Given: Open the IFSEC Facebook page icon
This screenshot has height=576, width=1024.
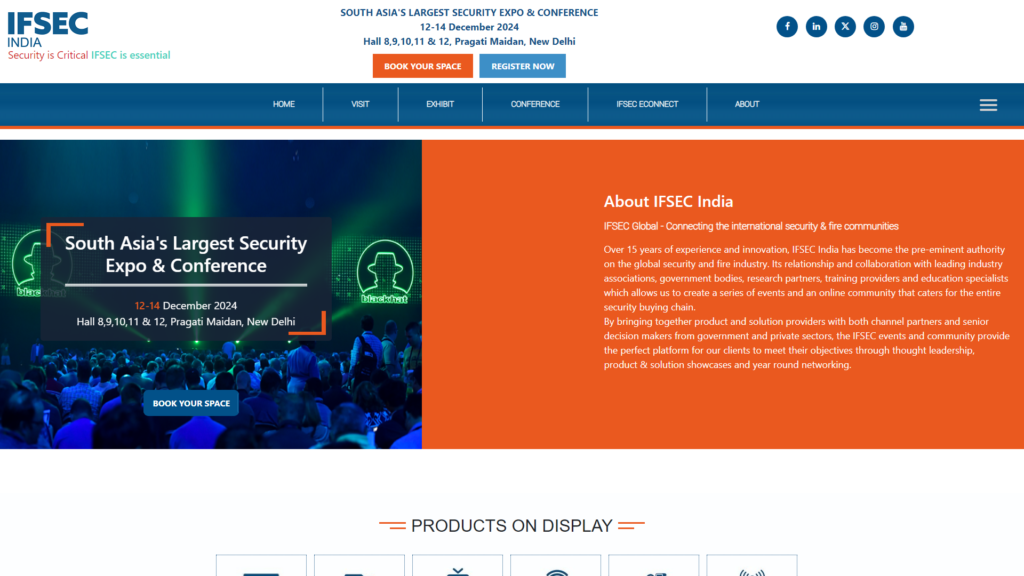Looking at the screenshot, I should click(787, 27).
